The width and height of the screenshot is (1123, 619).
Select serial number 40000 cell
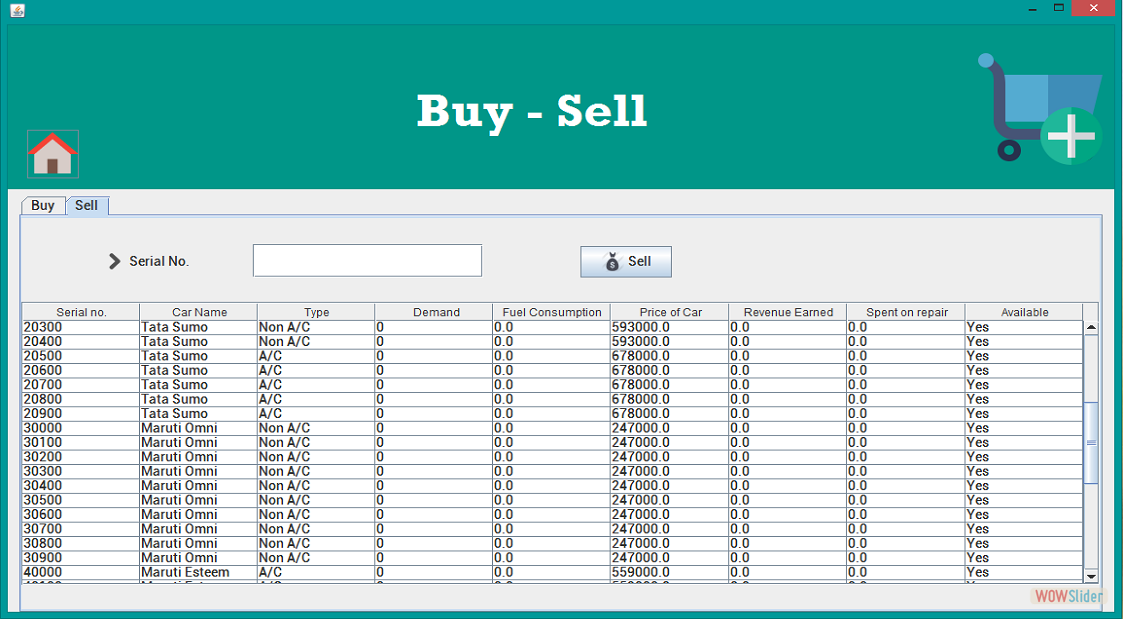click(81, 572)
